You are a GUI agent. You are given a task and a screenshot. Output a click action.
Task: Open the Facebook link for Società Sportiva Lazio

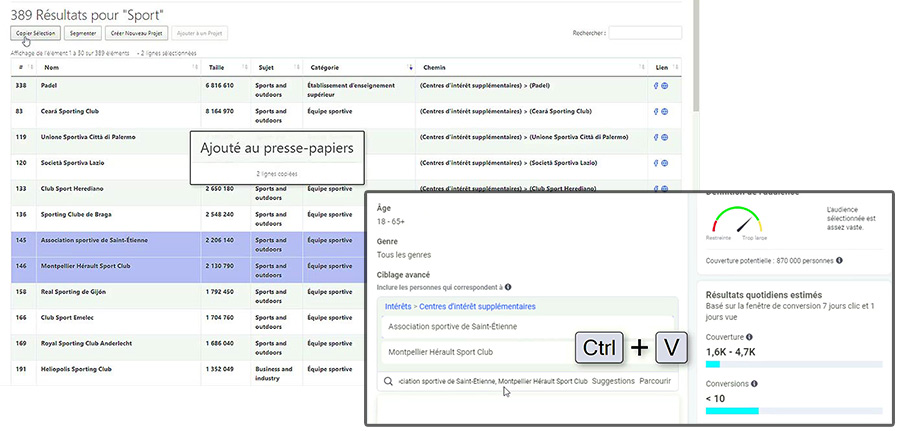(656, 163)
